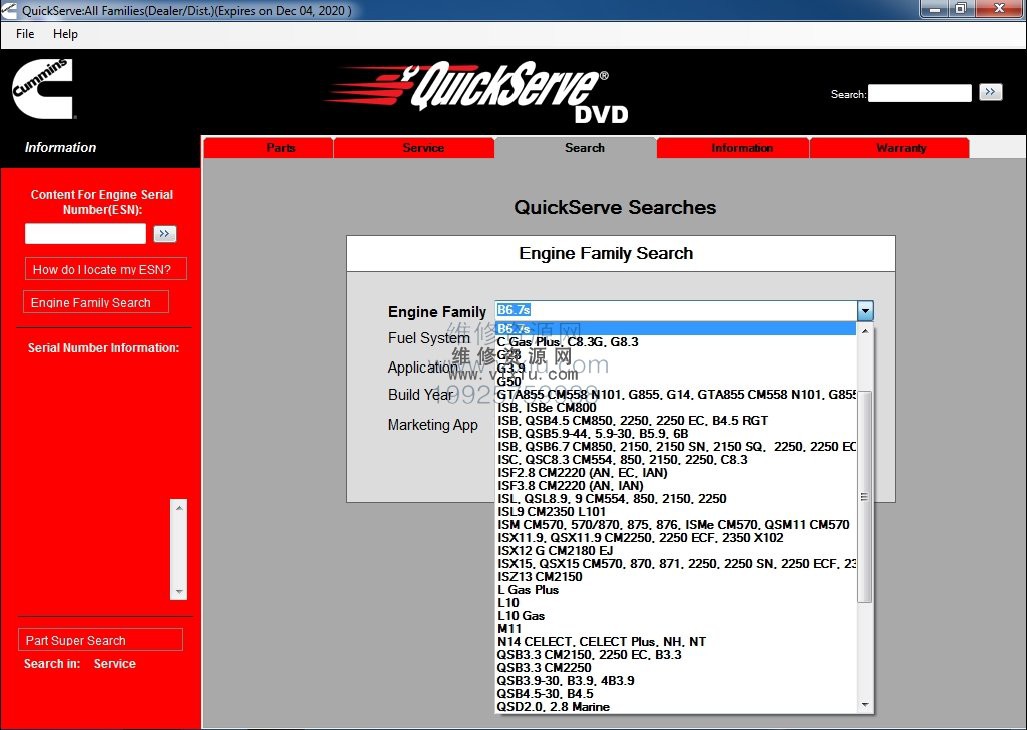The height and width of the screenshot is (730, 1027).
Task: Click the Part Super Search button
Action: [x=100, y=640]
